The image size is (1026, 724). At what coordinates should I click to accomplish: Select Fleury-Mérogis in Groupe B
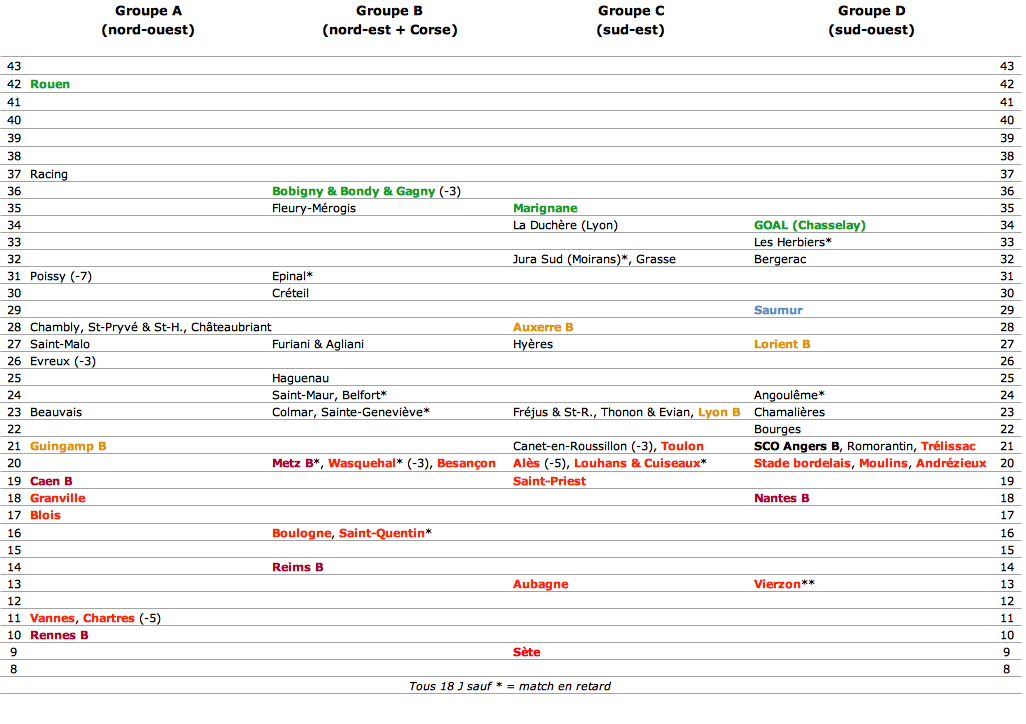coord(314,208)
